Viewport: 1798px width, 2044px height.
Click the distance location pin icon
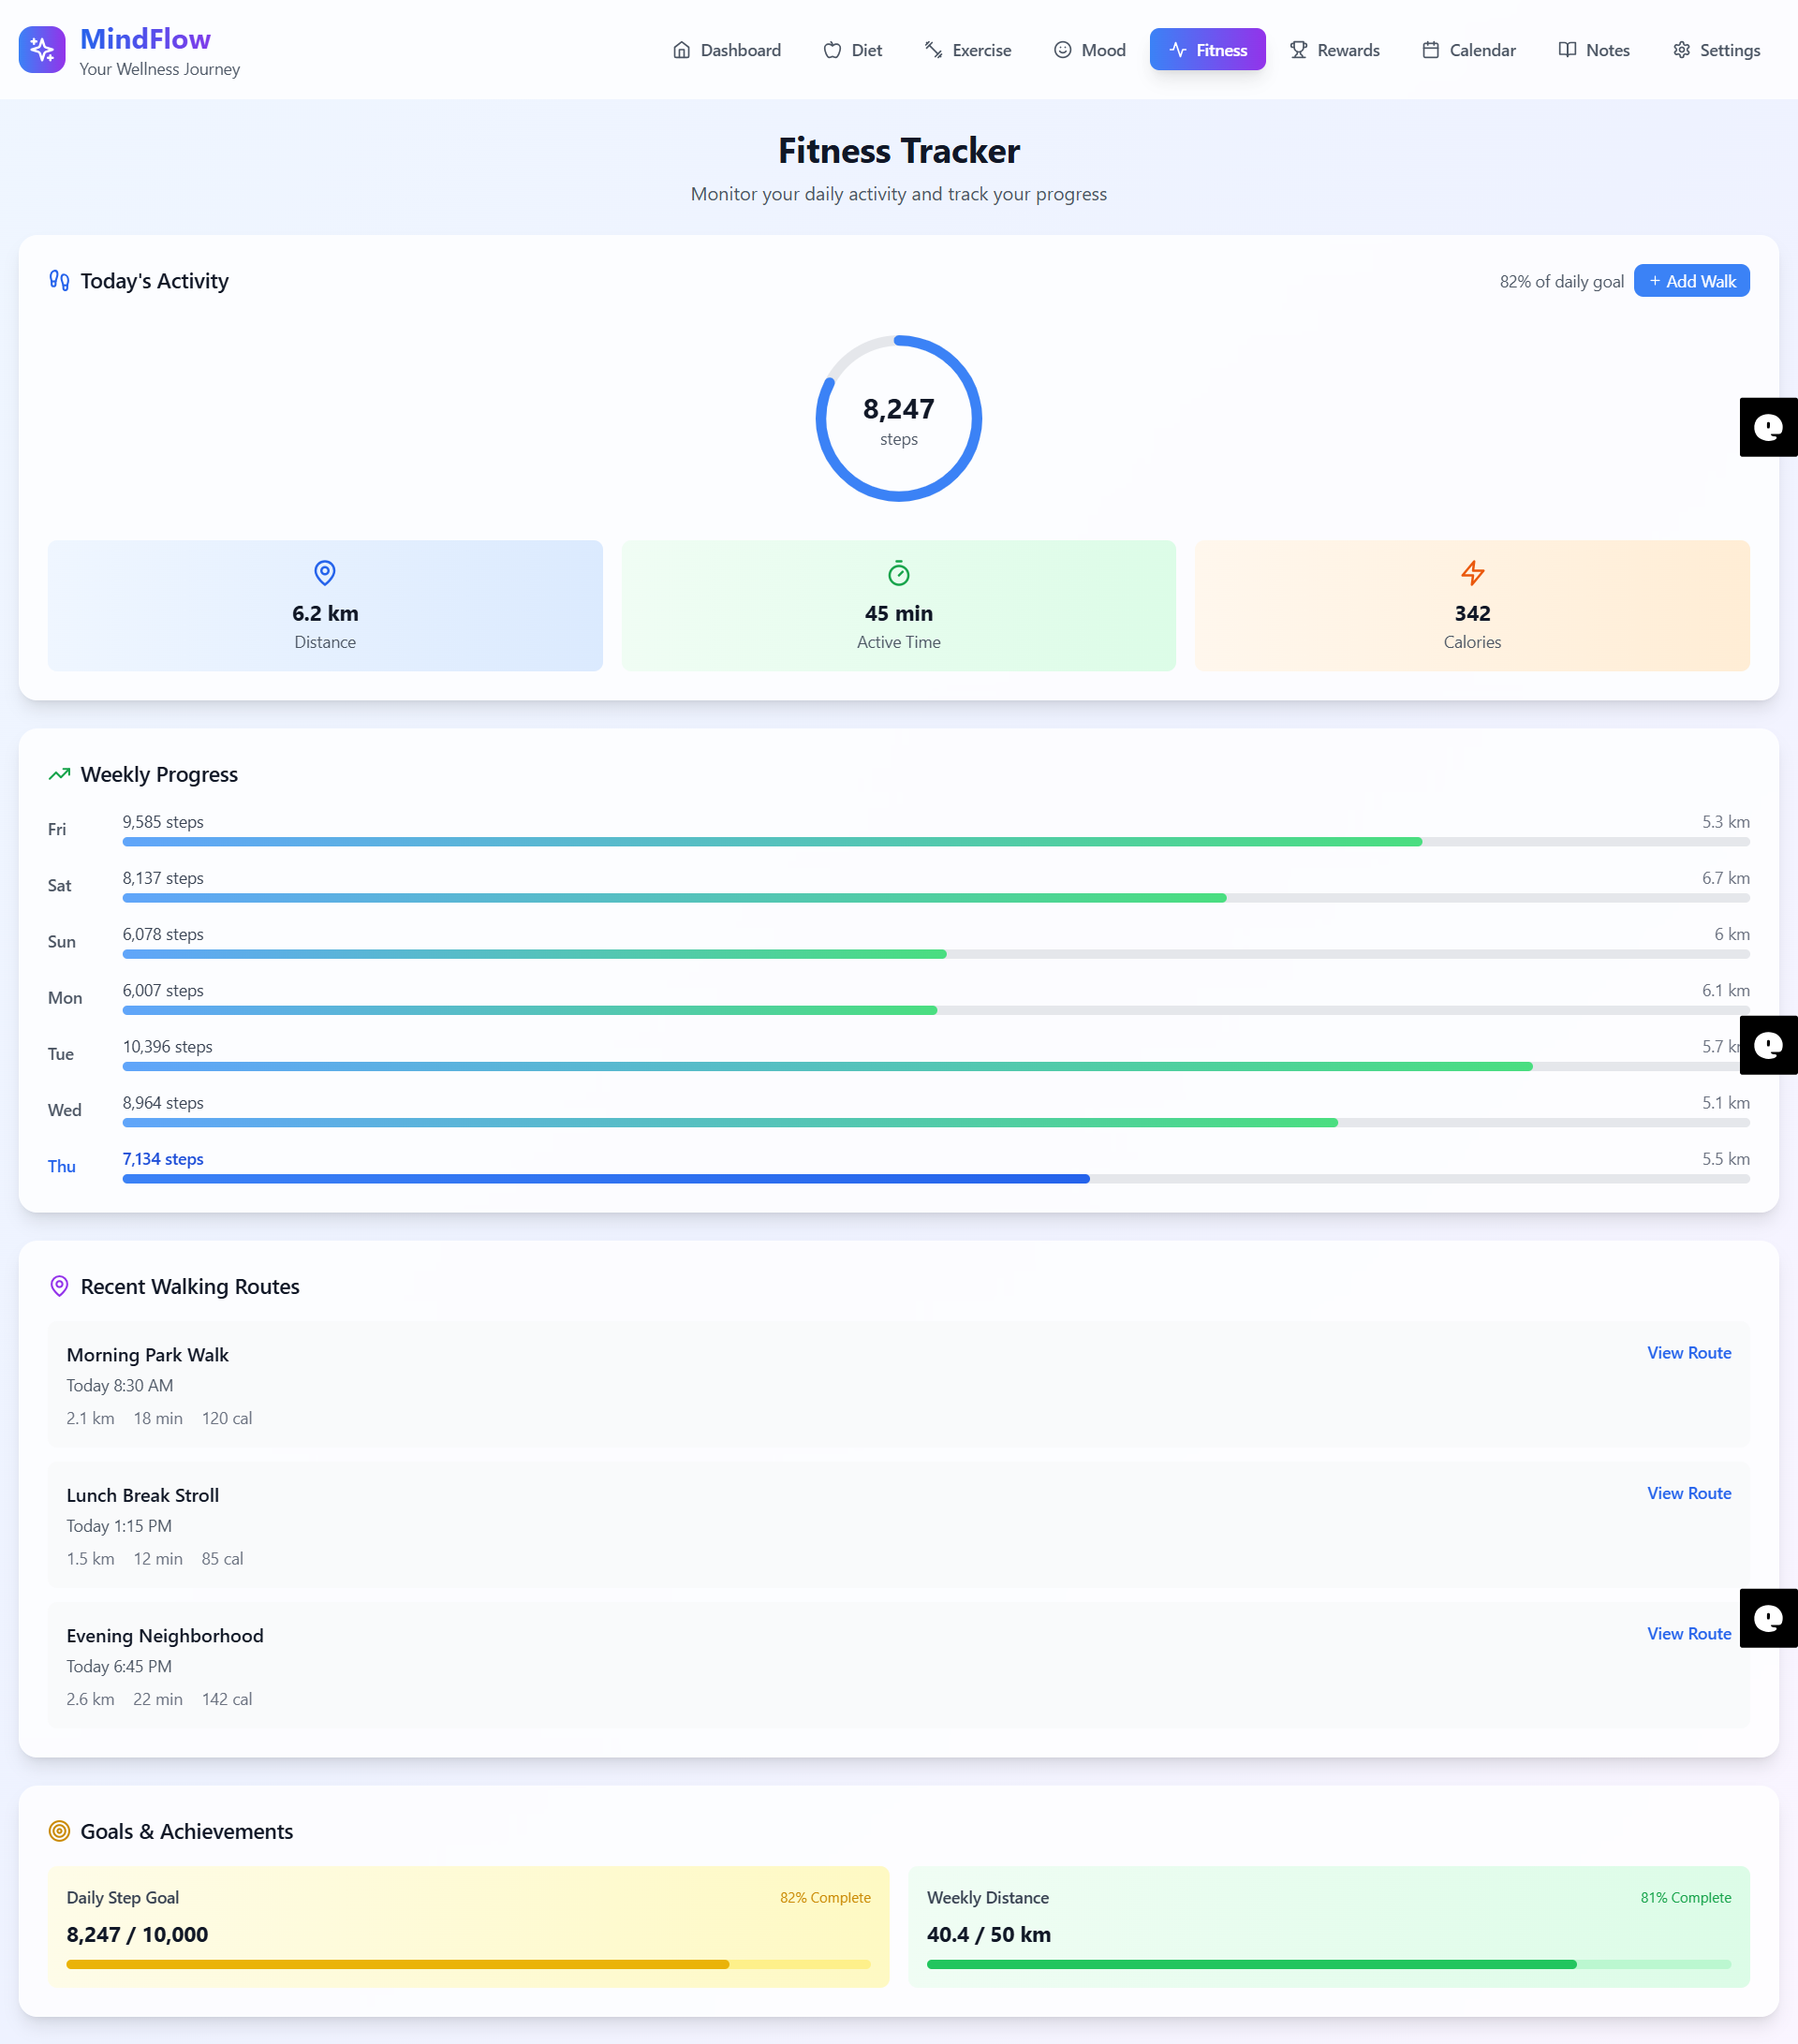[x=325, y=573]
